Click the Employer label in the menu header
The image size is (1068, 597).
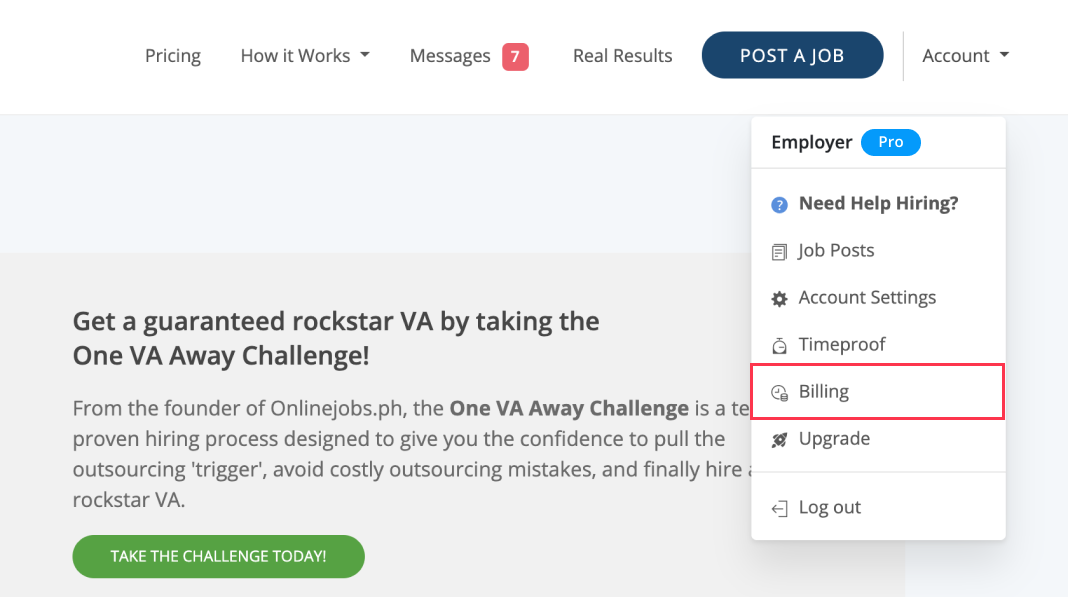811,143
